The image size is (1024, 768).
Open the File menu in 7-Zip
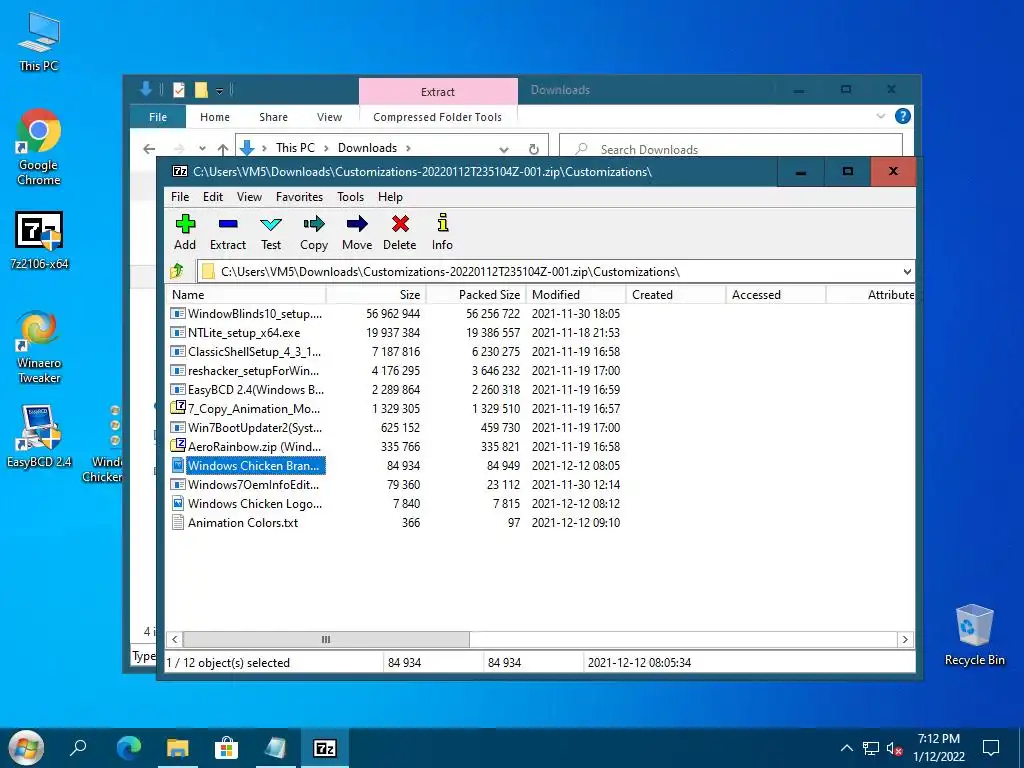[180, 197]
